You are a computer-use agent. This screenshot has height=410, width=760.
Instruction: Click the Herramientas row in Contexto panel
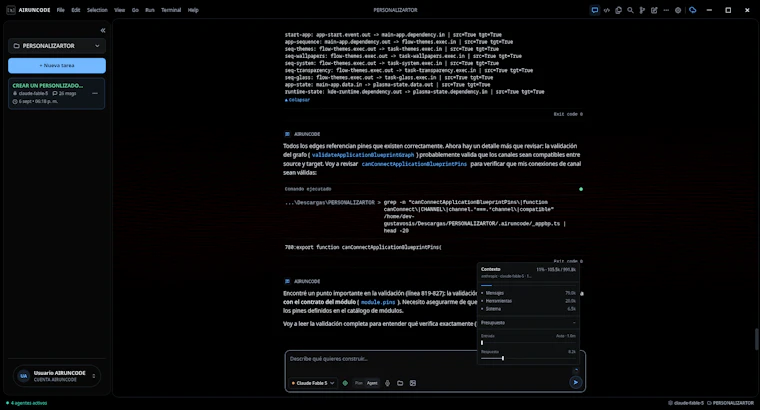pos(528,301)
